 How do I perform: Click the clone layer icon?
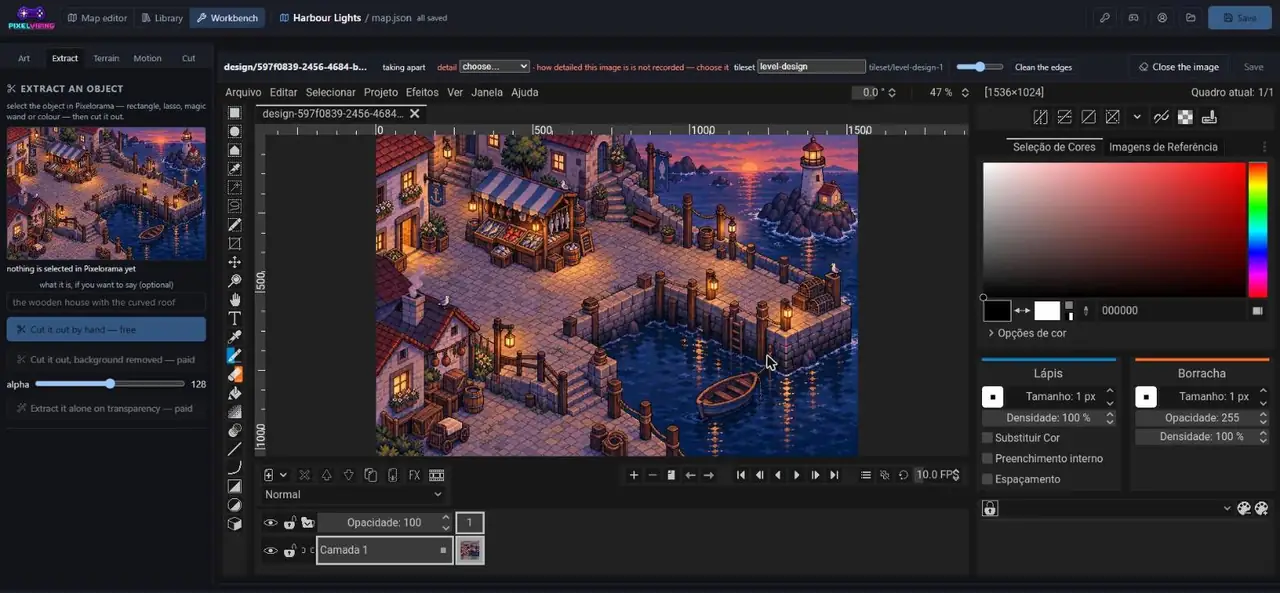(x=370, y=475)
